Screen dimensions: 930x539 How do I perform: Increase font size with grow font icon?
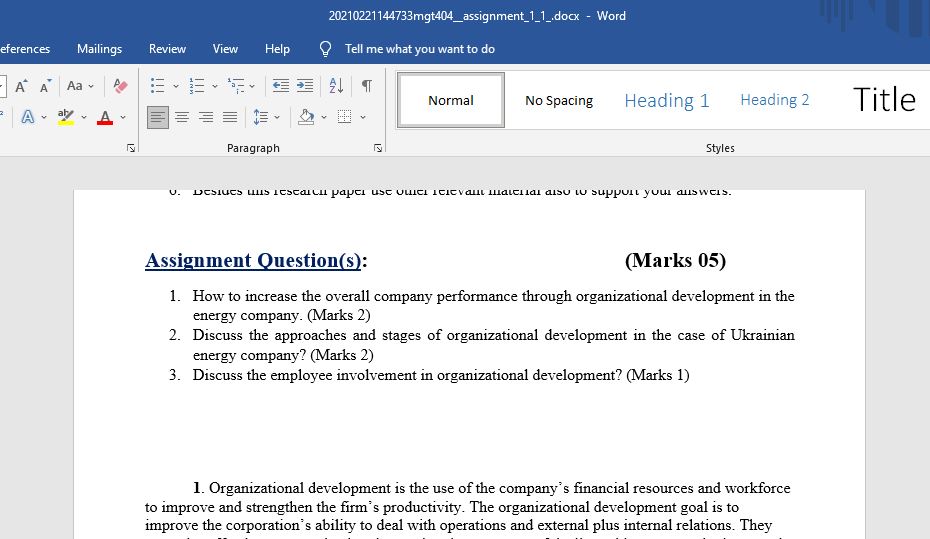coord(21,86)
